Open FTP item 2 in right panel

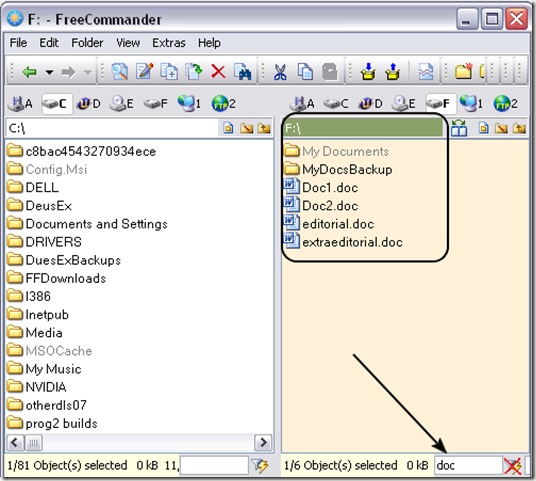pos(505,104)
